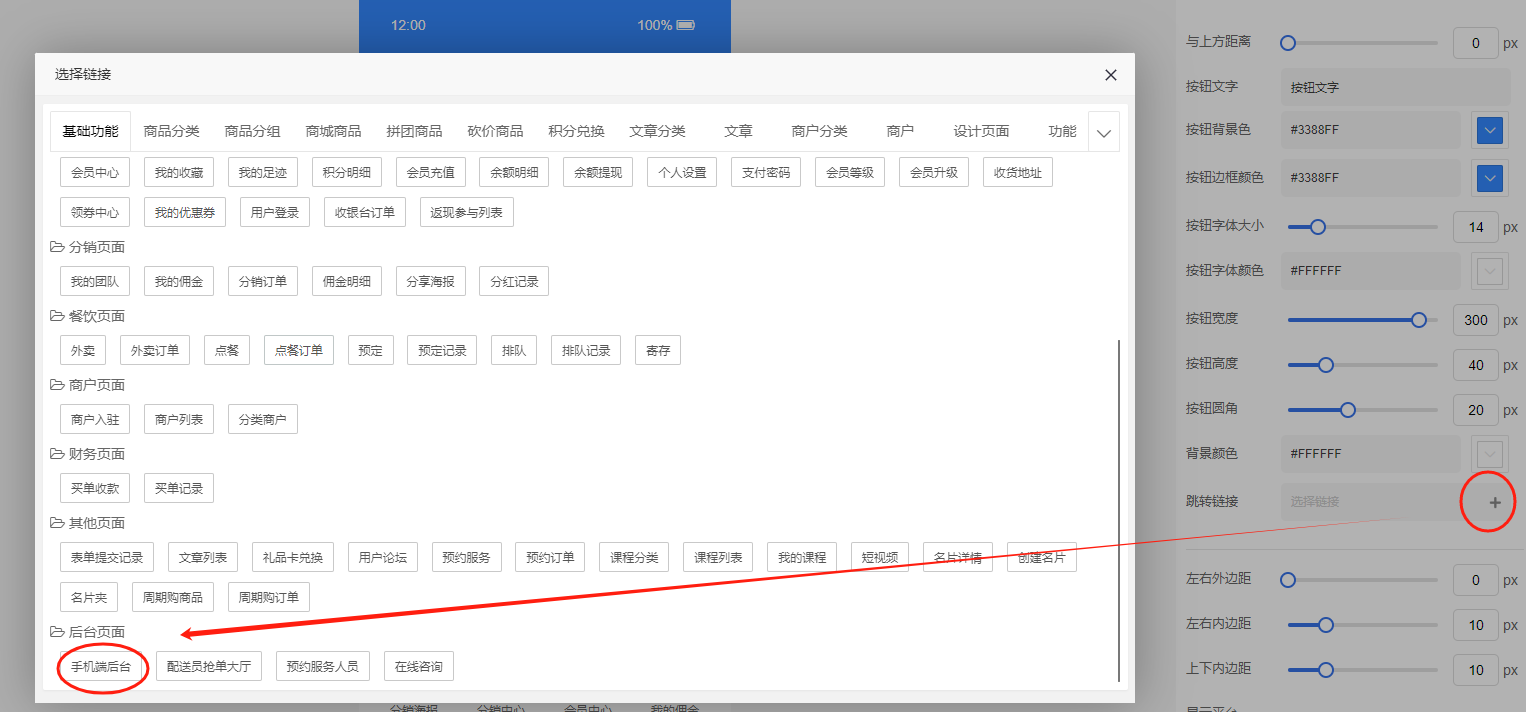The width and height of the screenshot is (1526, 712).
Task: Open the 拼团商品 tab
Action: 414,131
